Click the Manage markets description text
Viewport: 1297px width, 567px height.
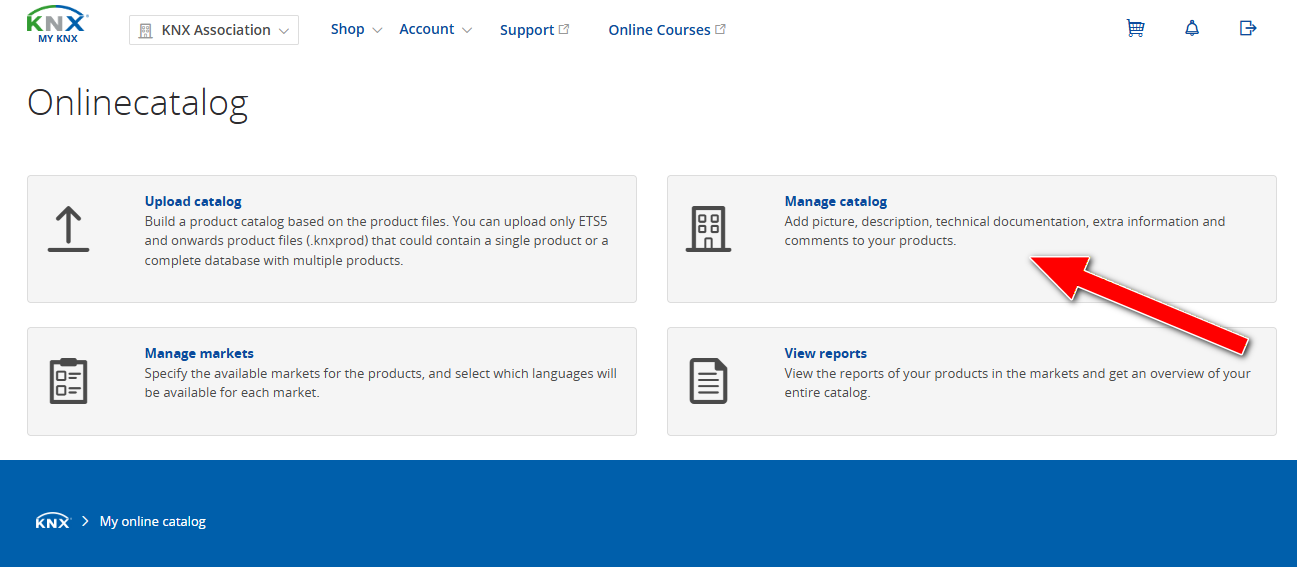pos(381,383)
